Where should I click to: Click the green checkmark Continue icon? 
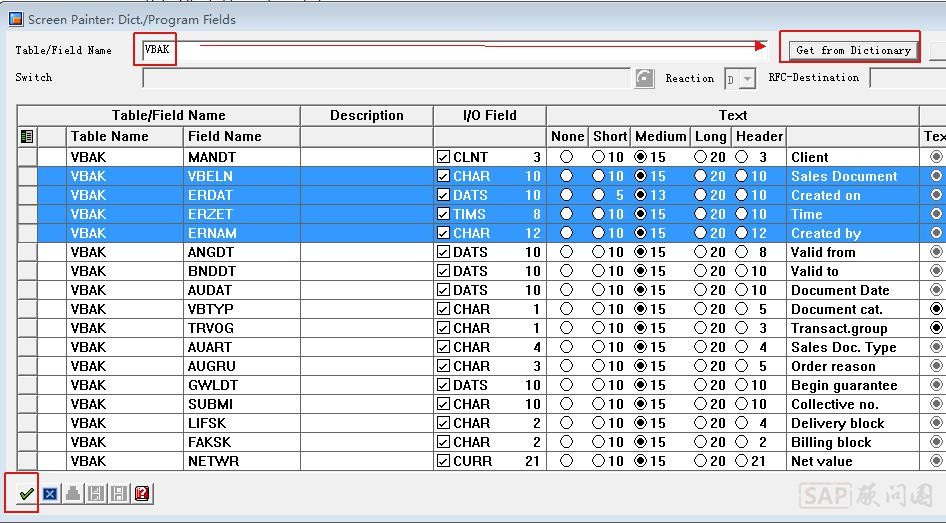tap(27, 493)
